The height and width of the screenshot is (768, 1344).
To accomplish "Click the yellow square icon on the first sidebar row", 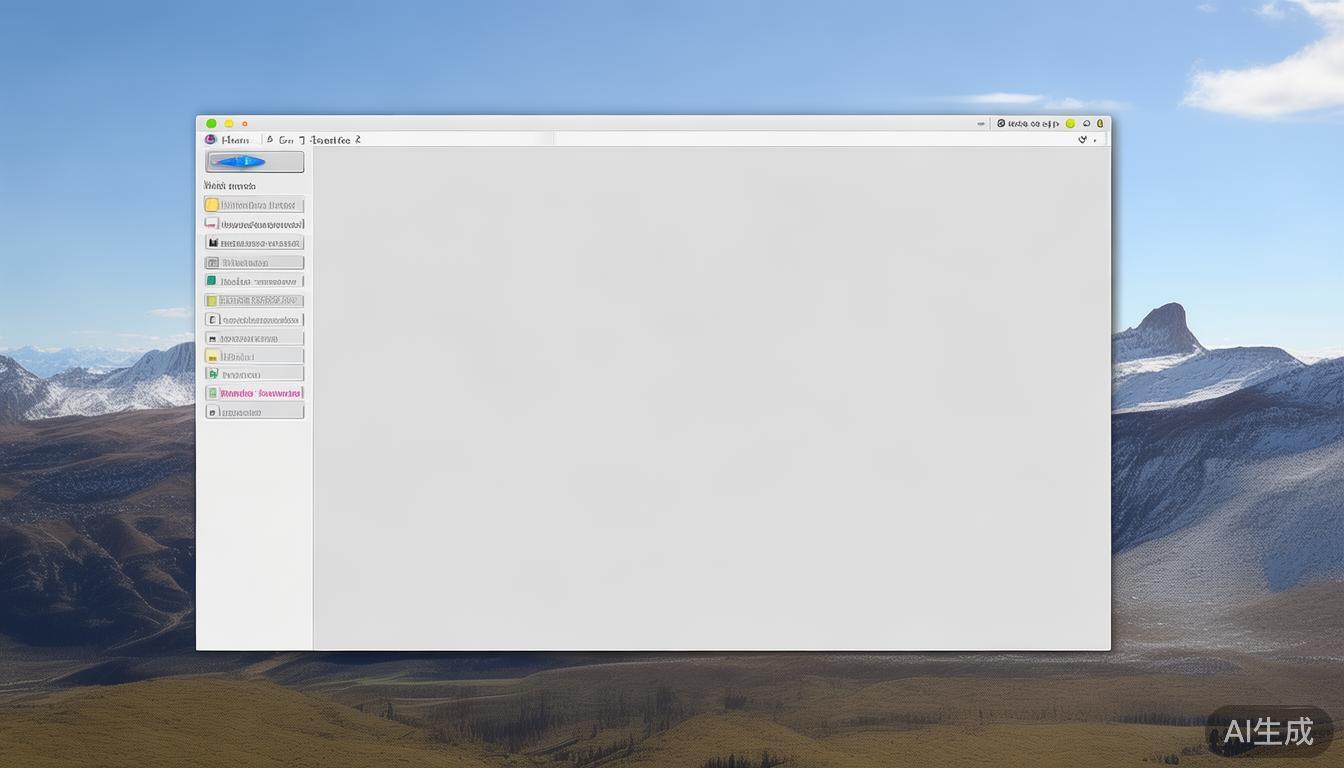I will click(x=212, y=205).
